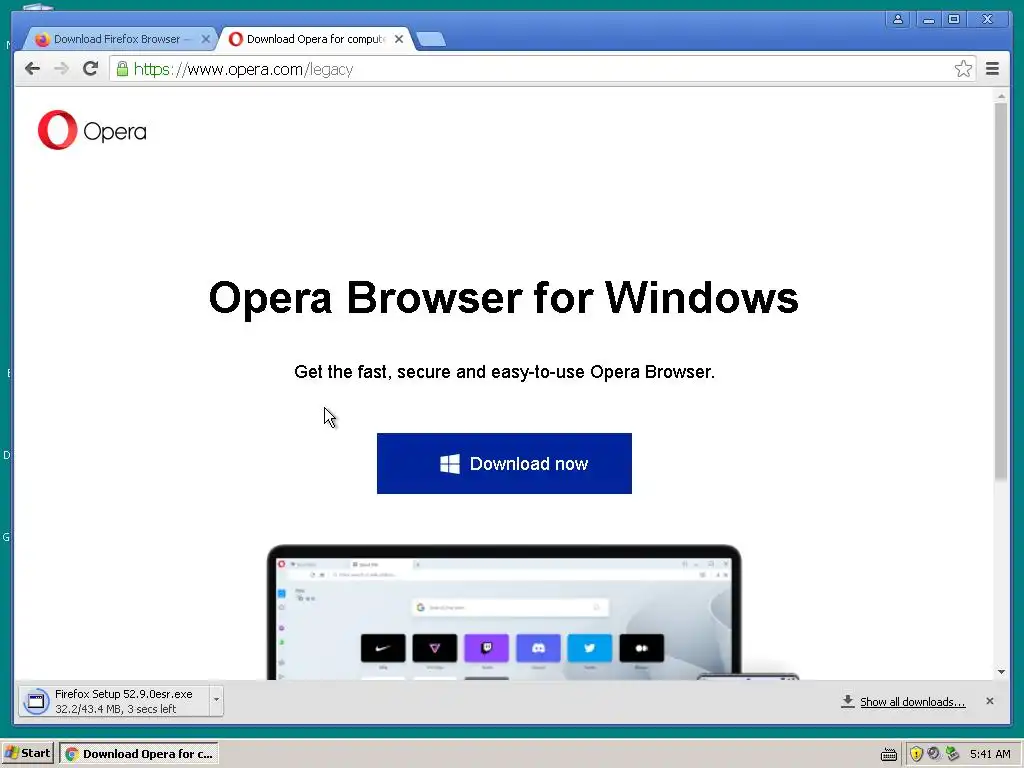Viewport: 1024px width, 768px height.
Task: Close the downloads bar
Action: tap(989, 701)
